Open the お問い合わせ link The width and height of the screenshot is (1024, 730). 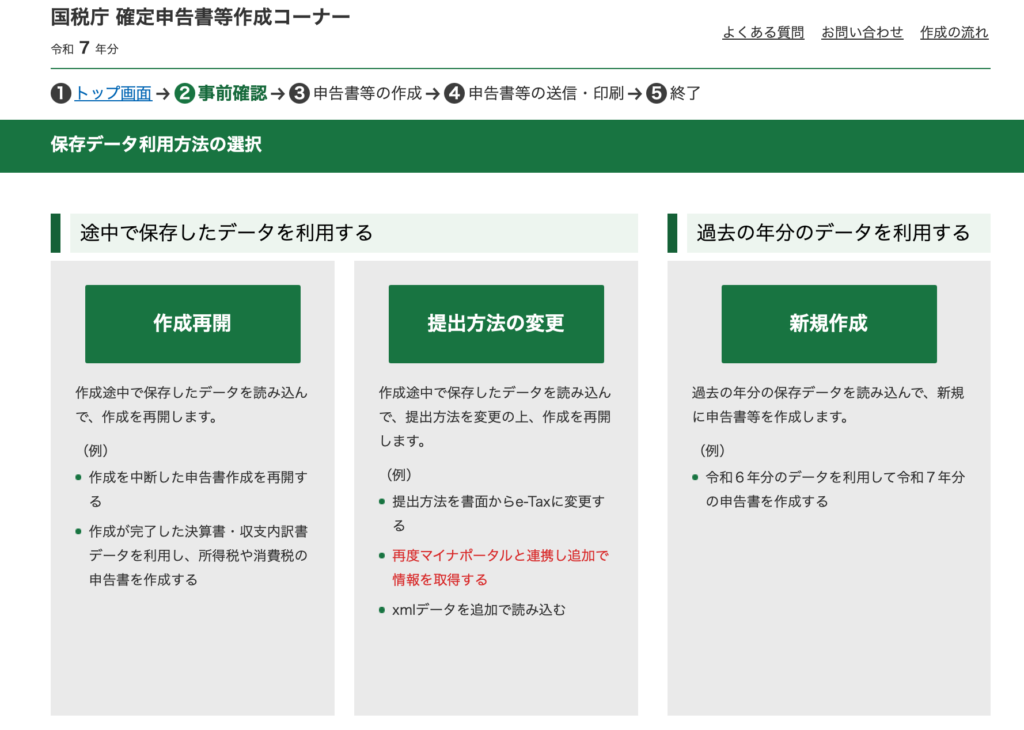[862, 32]
